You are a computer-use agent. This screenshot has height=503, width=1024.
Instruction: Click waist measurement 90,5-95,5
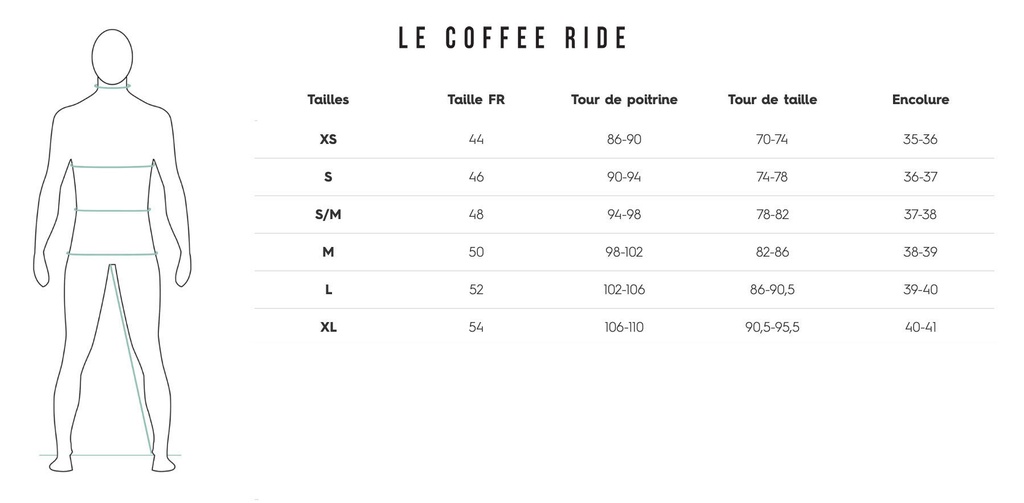click(x=772, y=327)
